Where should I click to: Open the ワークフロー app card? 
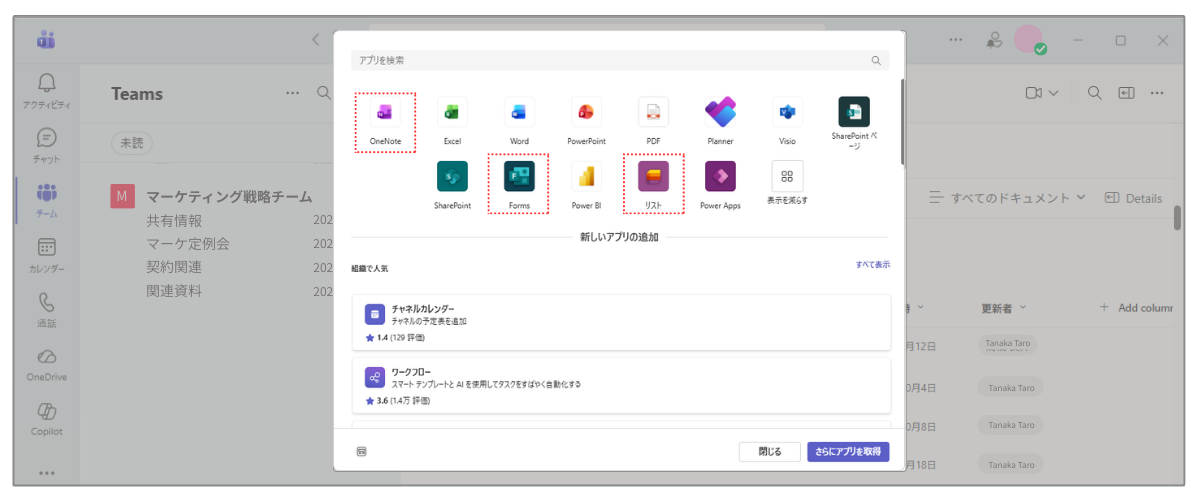point(621,384)
